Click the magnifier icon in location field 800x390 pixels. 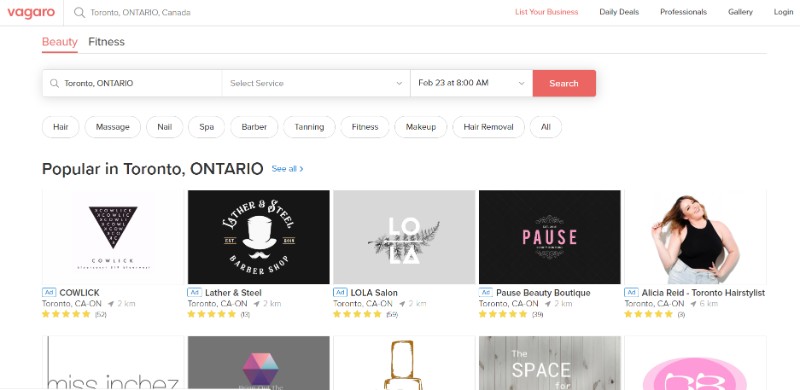coord(54,83)
